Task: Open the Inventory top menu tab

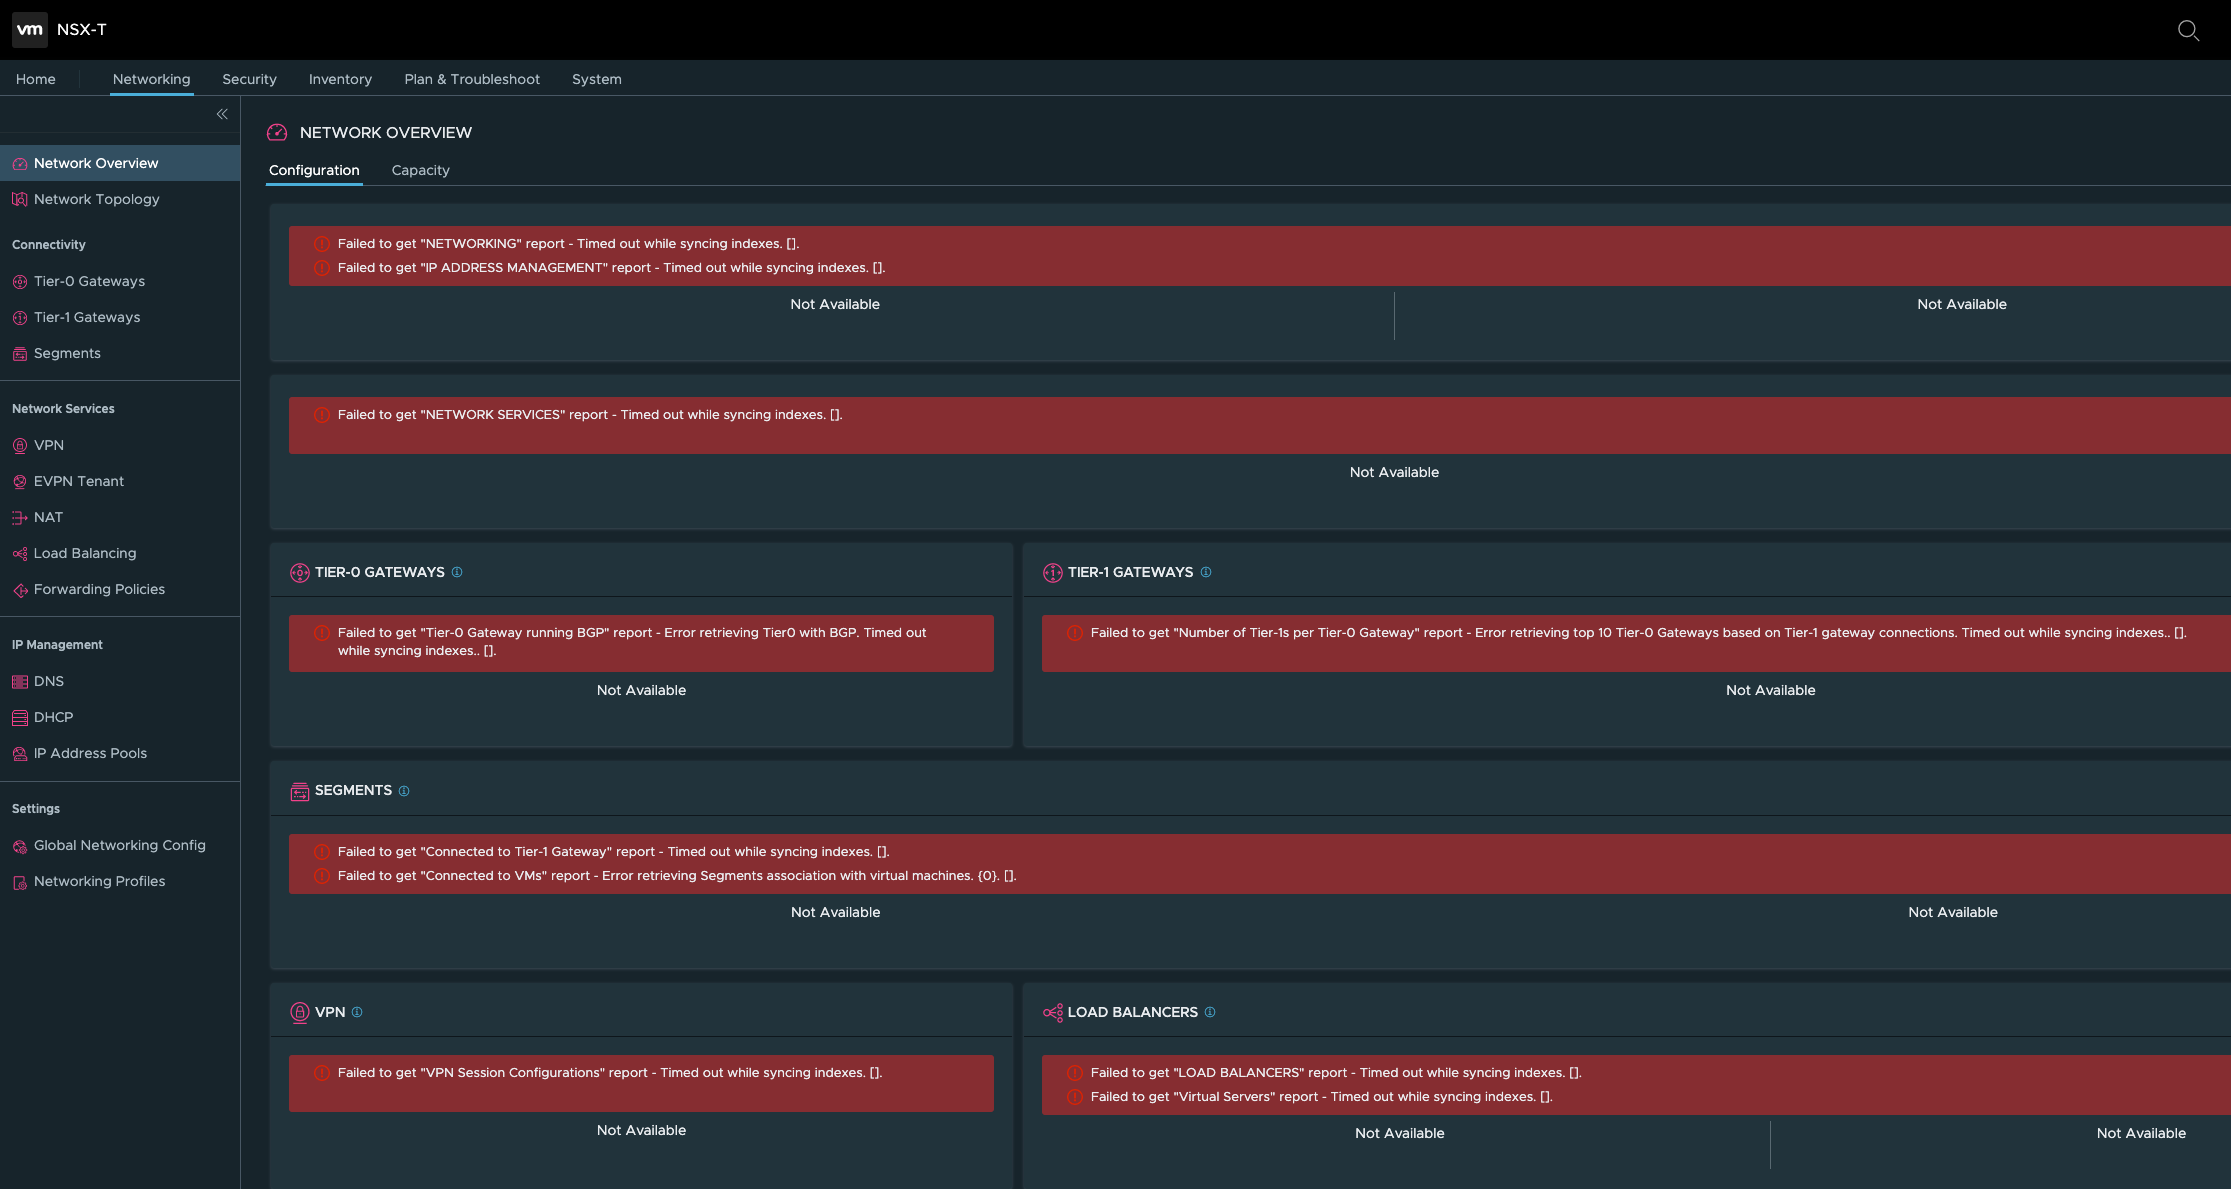Action: [340, 79]
